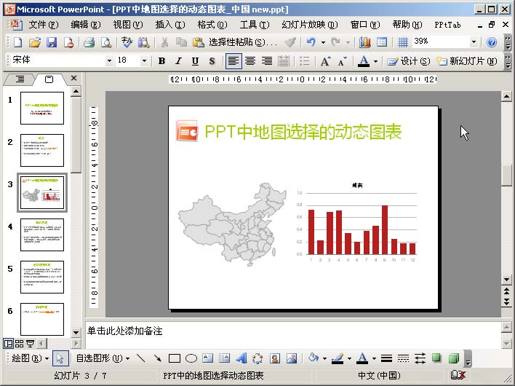Expand the 39% zoom dropdown
515x386 pixels.
tap(473, 42)
